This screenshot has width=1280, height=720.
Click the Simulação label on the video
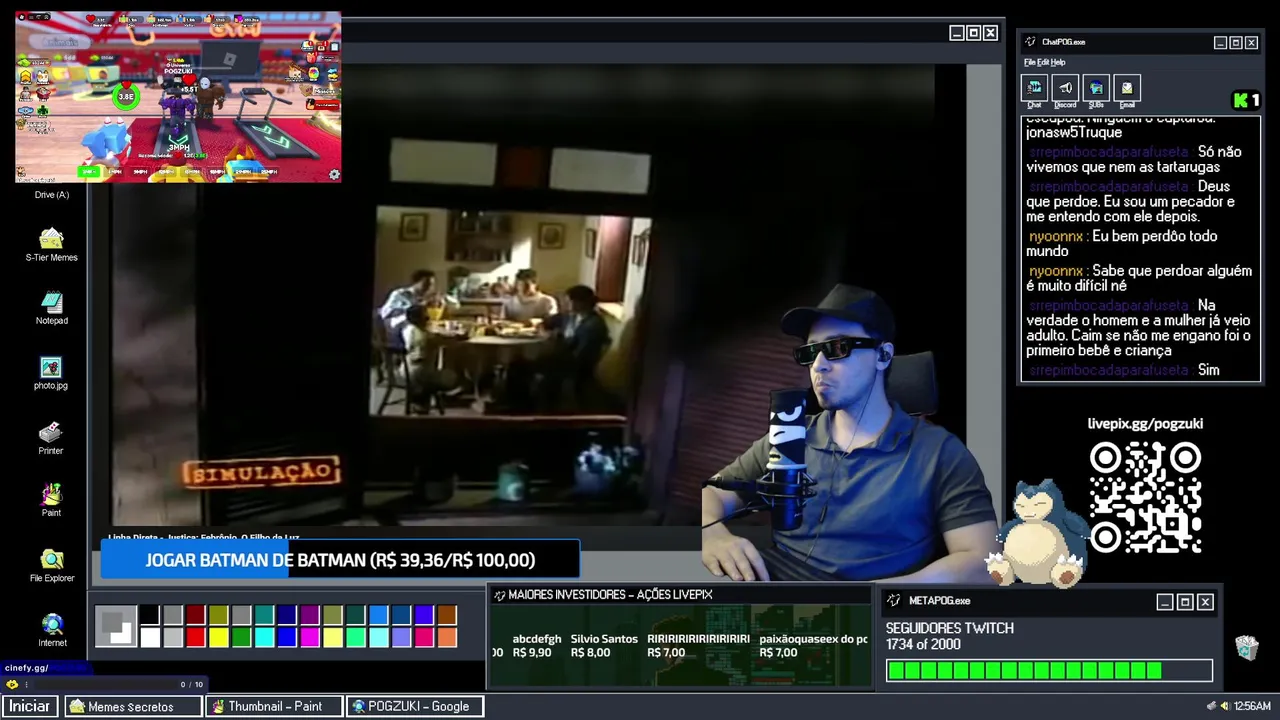[x=261, y=473]
